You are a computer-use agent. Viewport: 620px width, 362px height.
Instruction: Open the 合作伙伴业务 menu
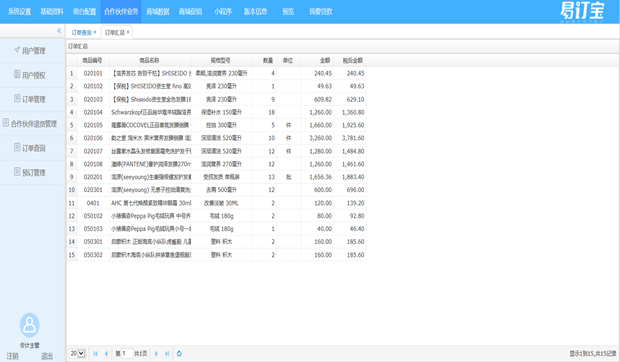coord(121,11)
